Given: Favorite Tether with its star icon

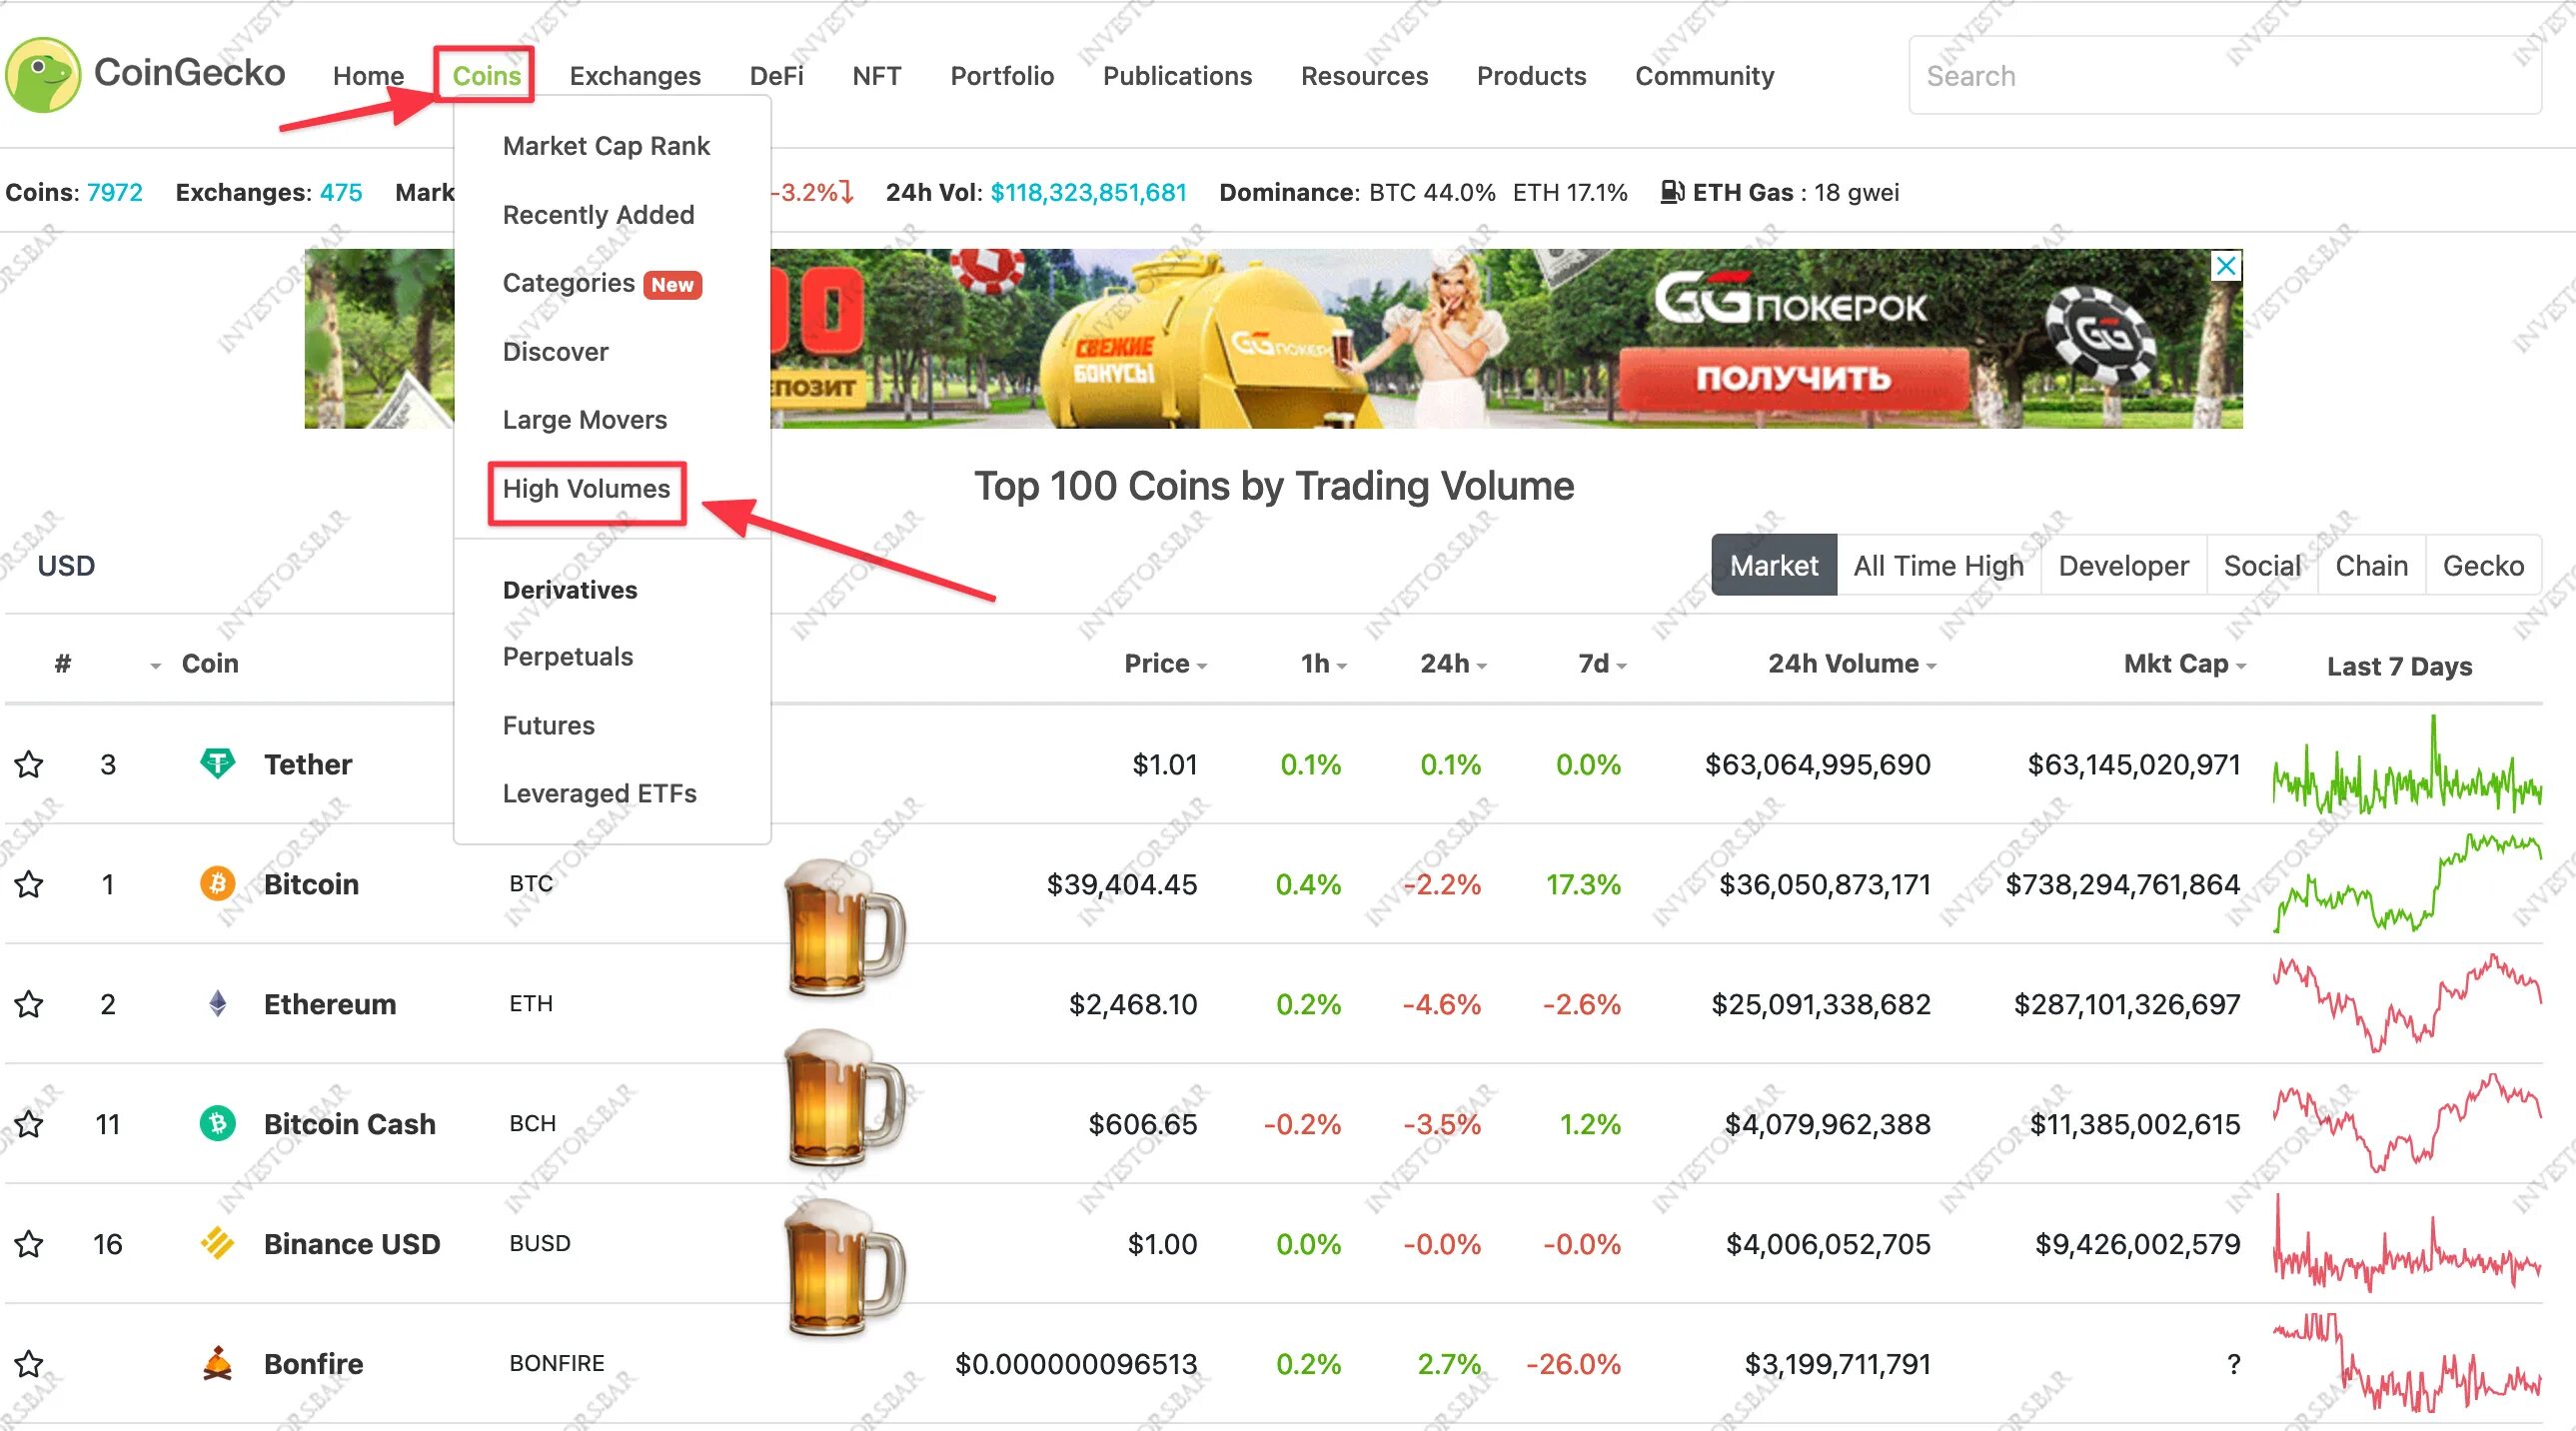Looking at the screenshot, I should tap(29, 764).
